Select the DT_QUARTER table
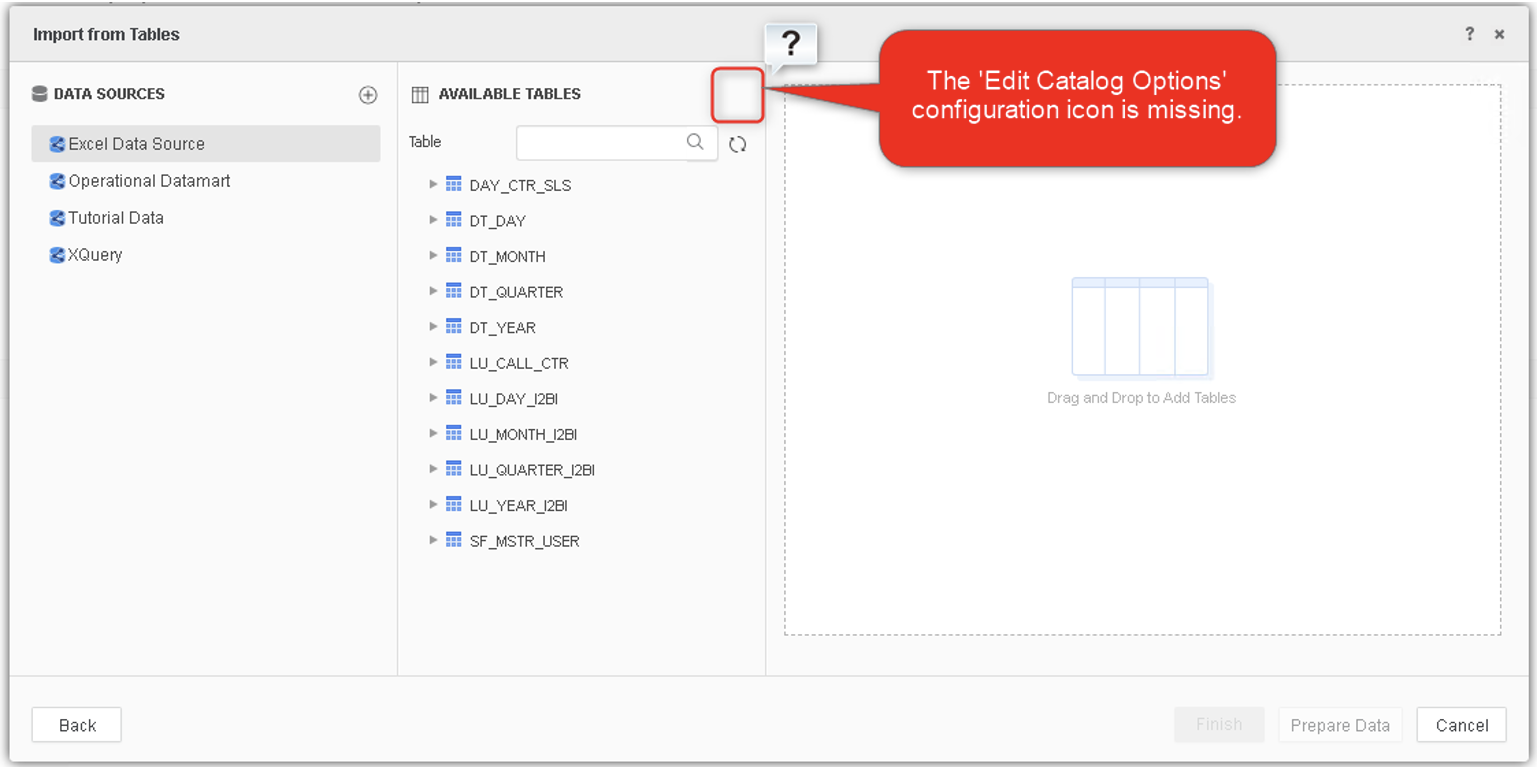Screen dimensions: 1538x772 pyautogui.click(x=516, y=292)
